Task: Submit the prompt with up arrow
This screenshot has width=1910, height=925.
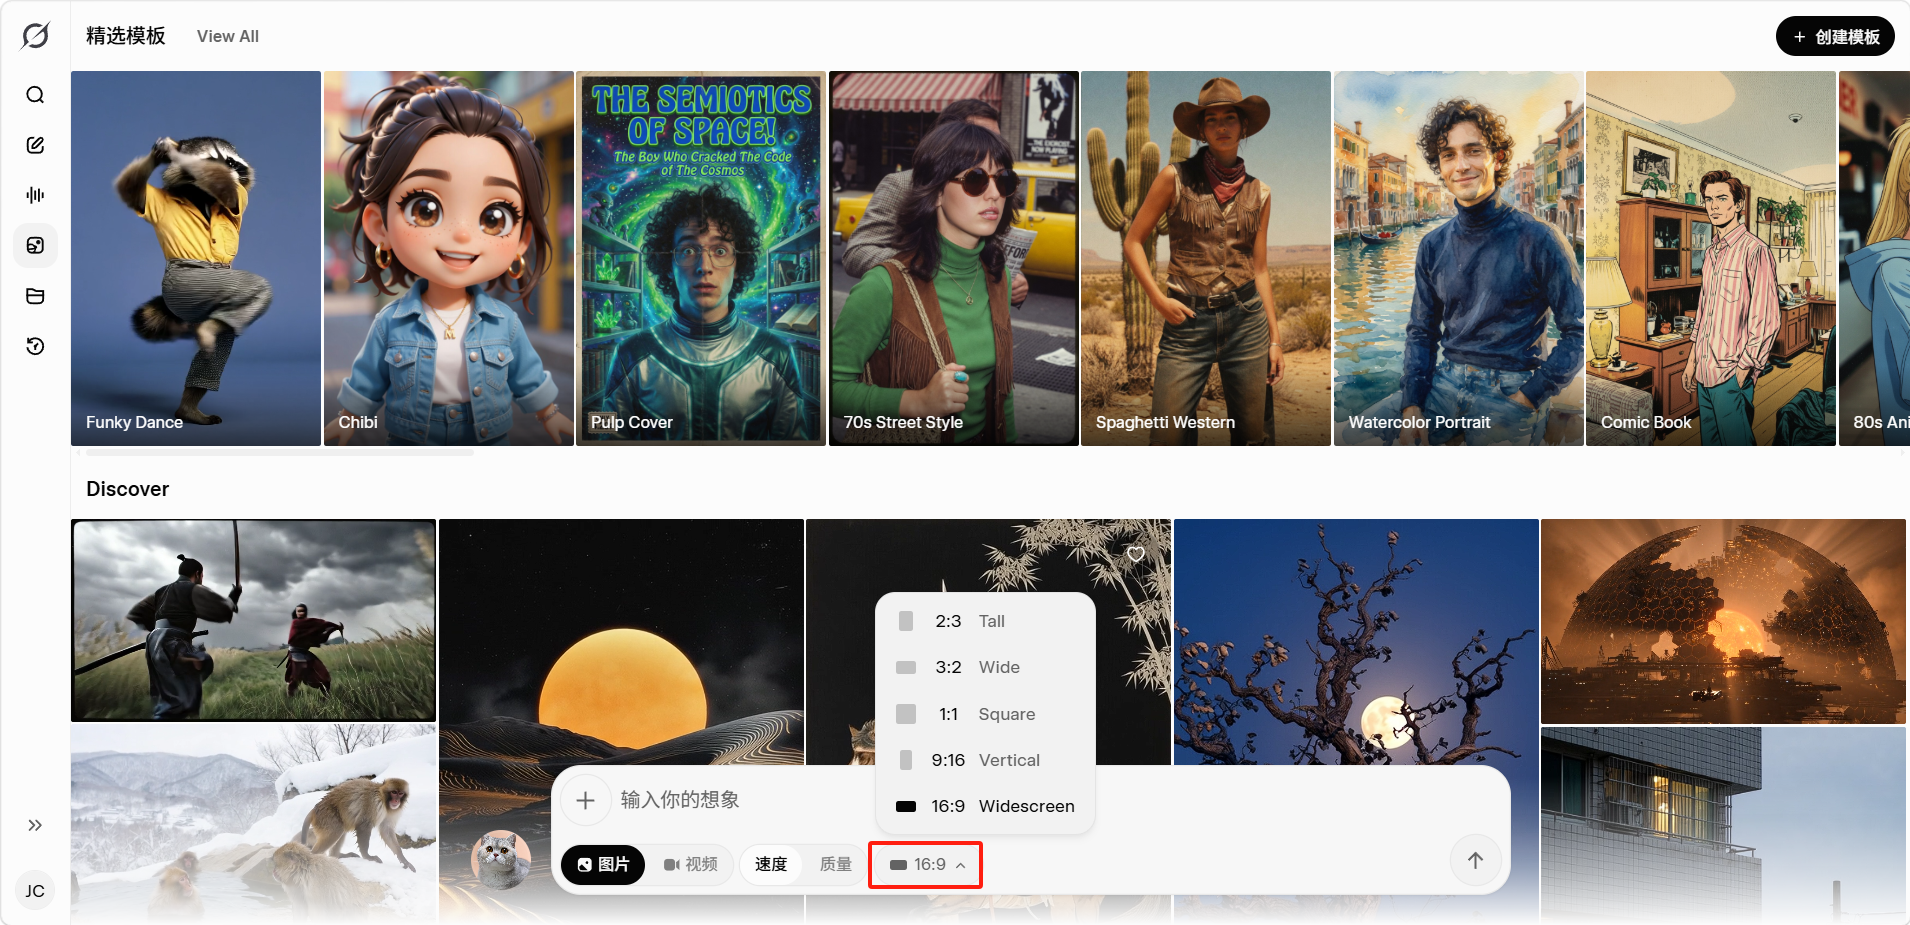Action: tap(1475, 860)
